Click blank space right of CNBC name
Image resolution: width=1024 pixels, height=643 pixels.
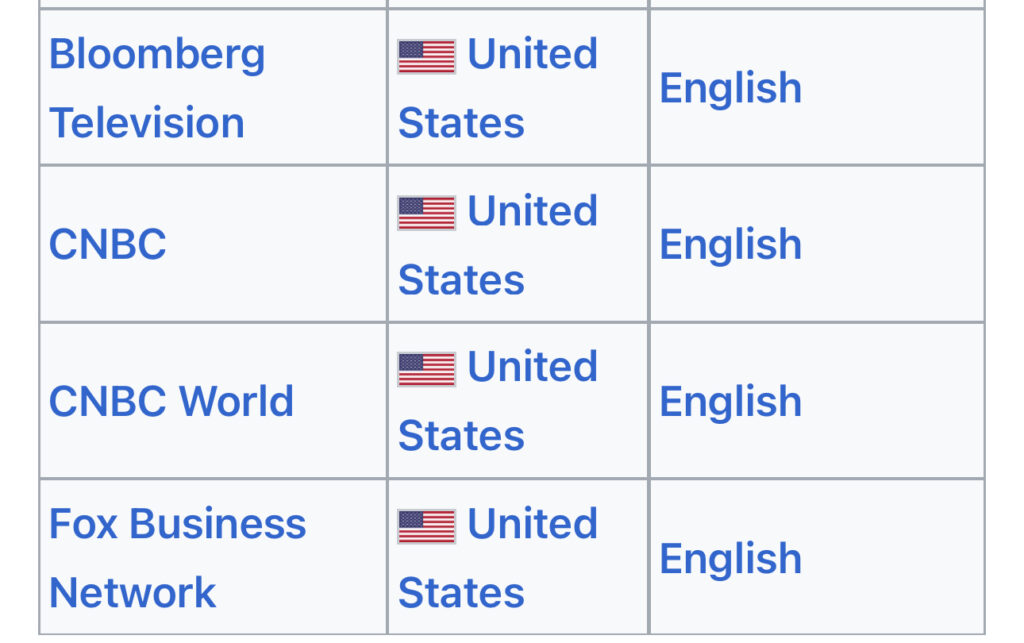(280, 245)
